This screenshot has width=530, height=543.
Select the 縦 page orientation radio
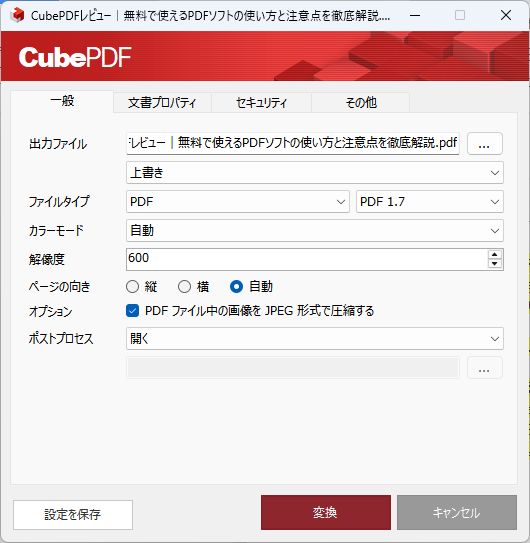tap(132, 287)
